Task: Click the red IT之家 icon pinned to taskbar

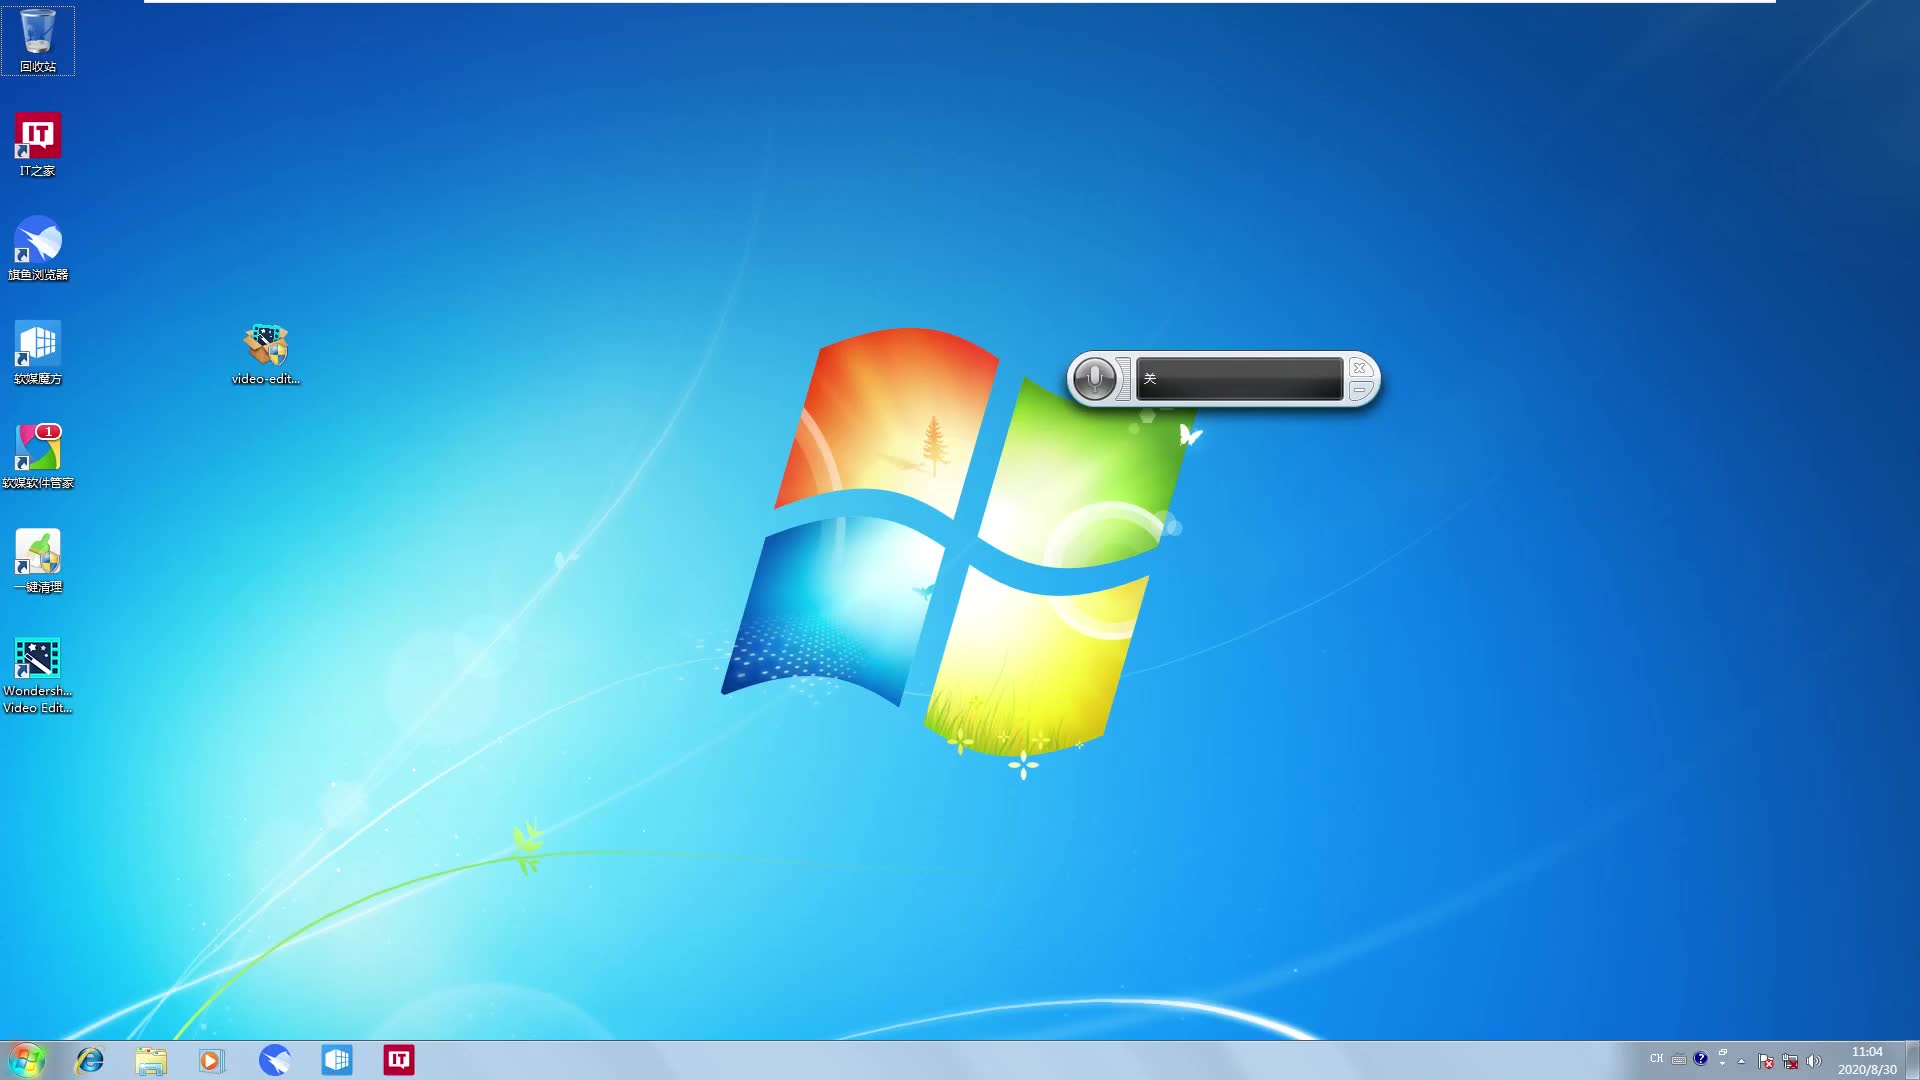Action: pyautogui.click(x=398, y=1060)
